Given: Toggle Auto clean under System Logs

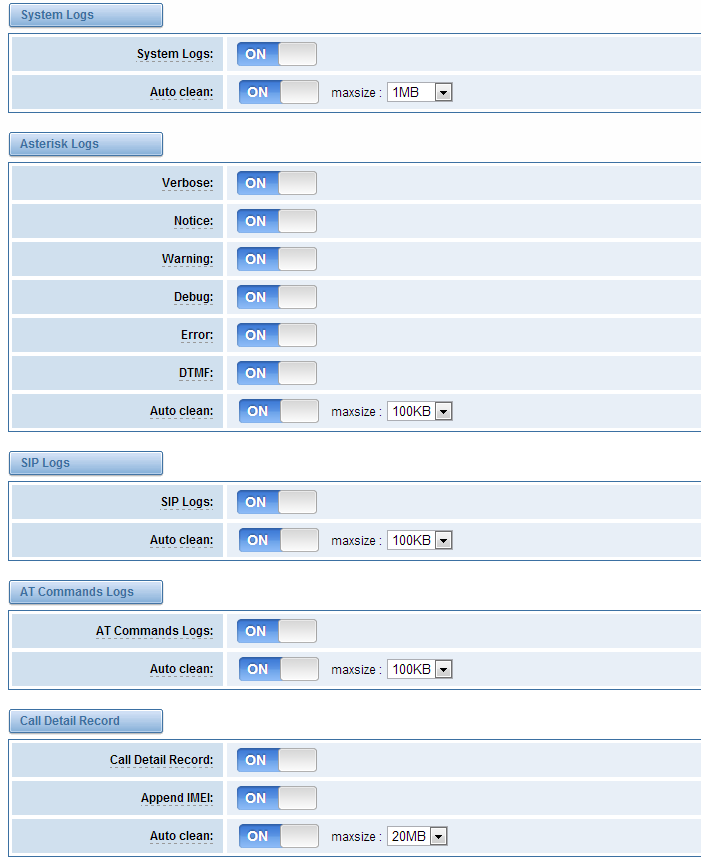Looking at the screenshot, I should pyautogui.click(x=279, y=92).
